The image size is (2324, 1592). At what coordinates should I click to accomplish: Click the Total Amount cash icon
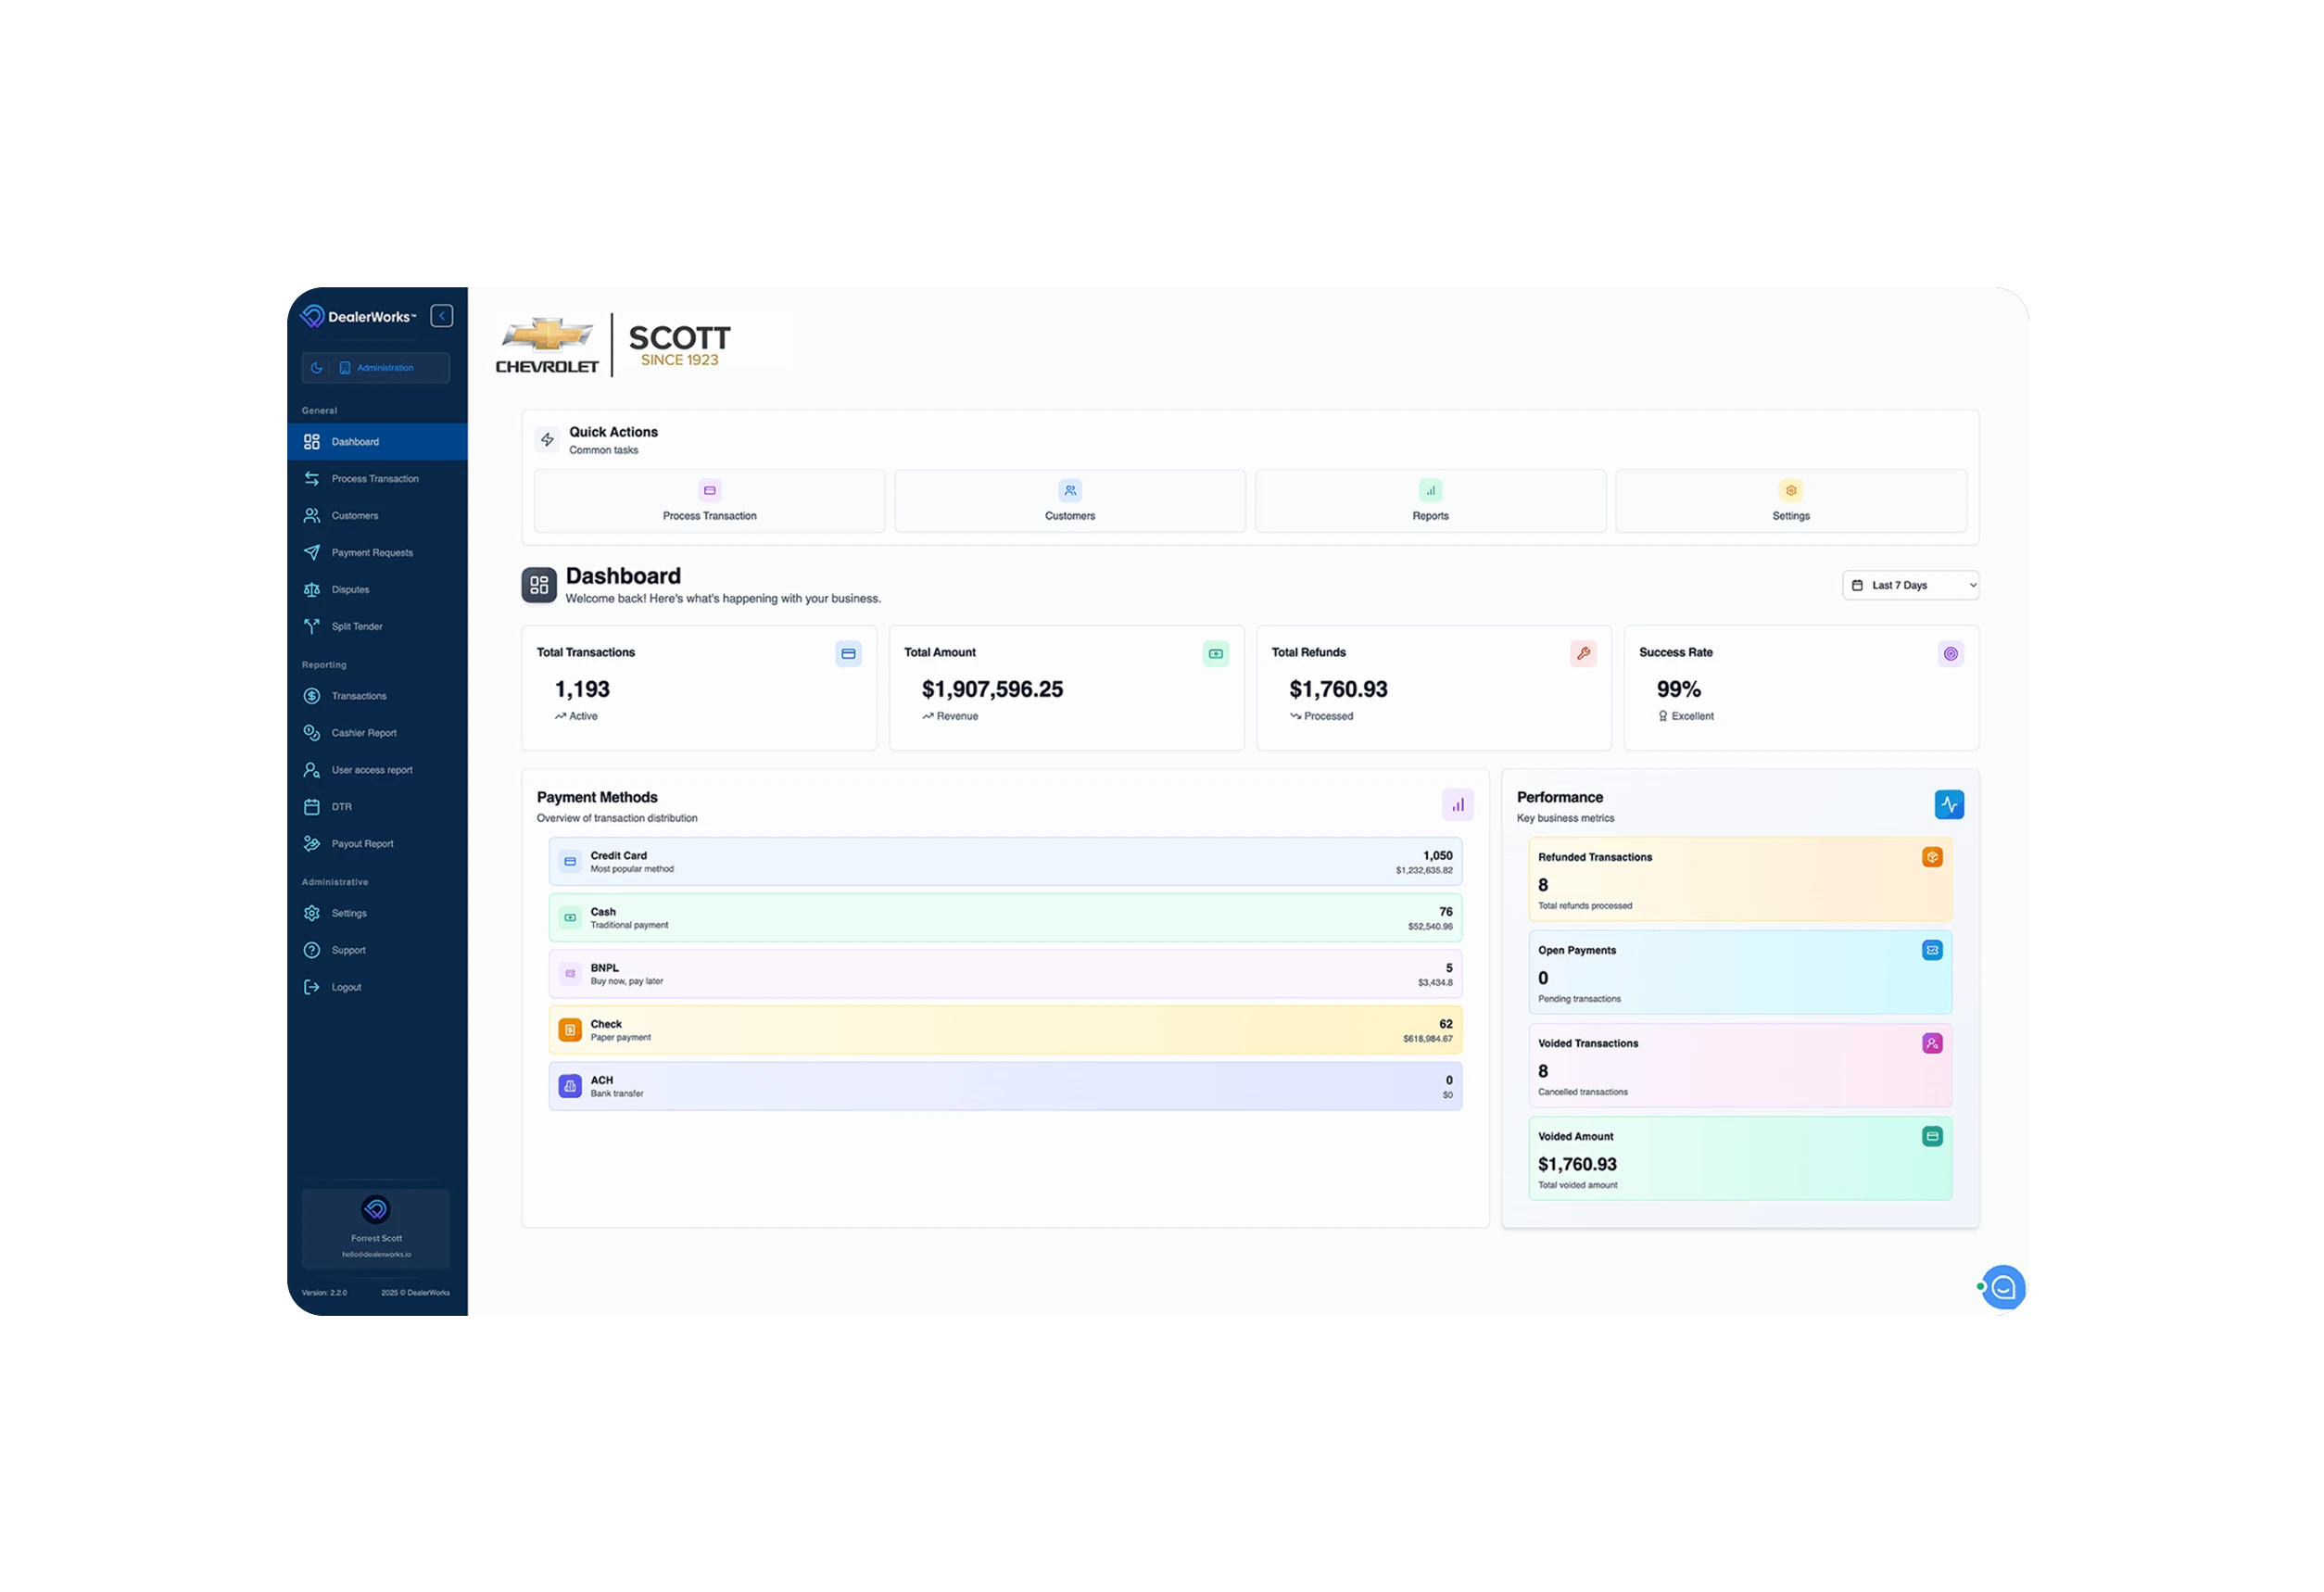(x=1216, y=654)
